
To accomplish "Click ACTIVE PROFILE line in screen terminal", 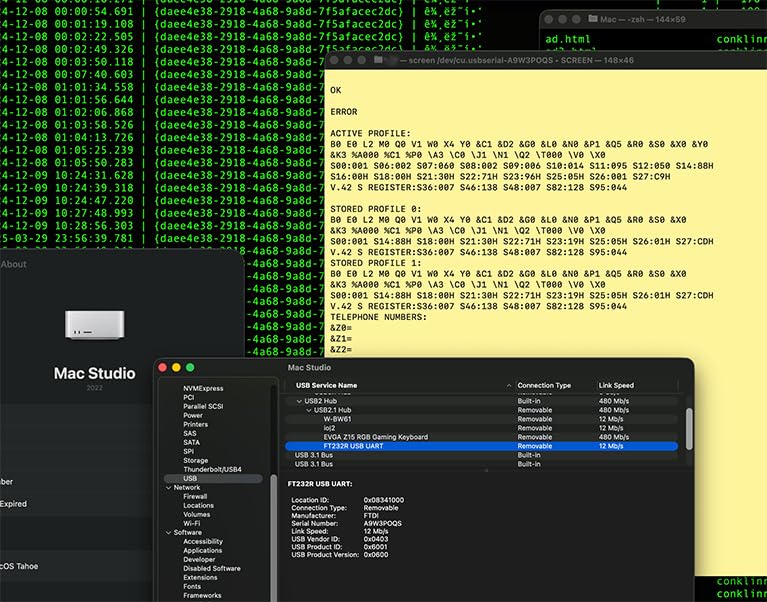I will (371, 134).
